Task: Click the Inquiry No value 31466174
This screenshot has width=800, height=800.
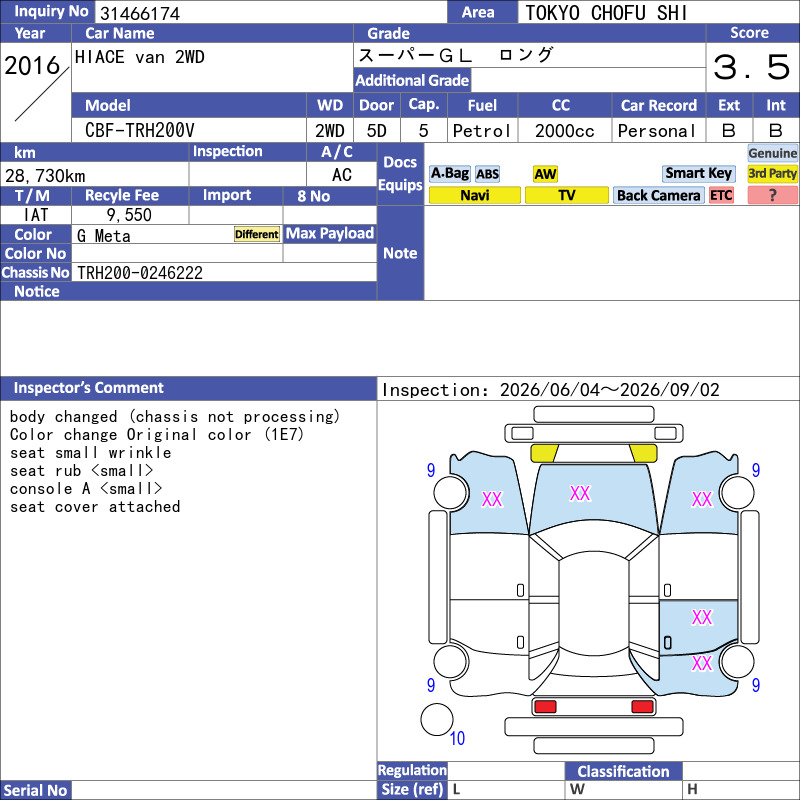Action: click(x=140, y=13)
